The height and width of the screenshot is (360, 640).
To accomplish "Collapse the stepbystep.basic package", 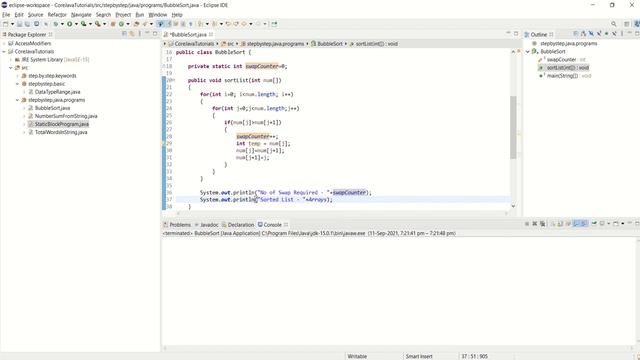I will pos(18,84).
